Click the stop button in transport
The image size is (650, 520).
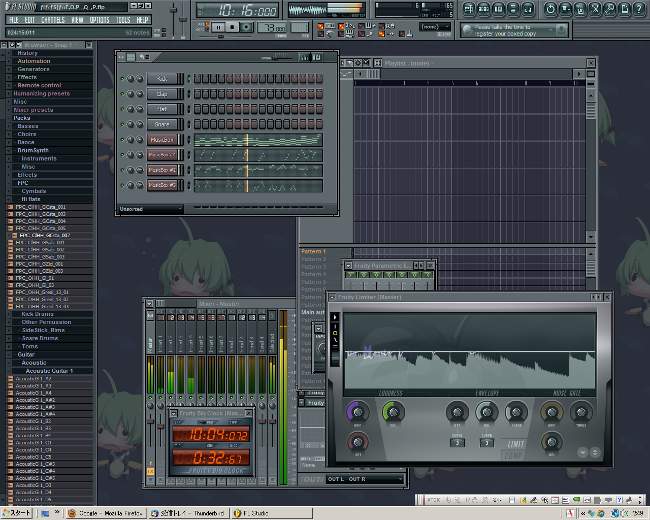click(x=232, y=28)
